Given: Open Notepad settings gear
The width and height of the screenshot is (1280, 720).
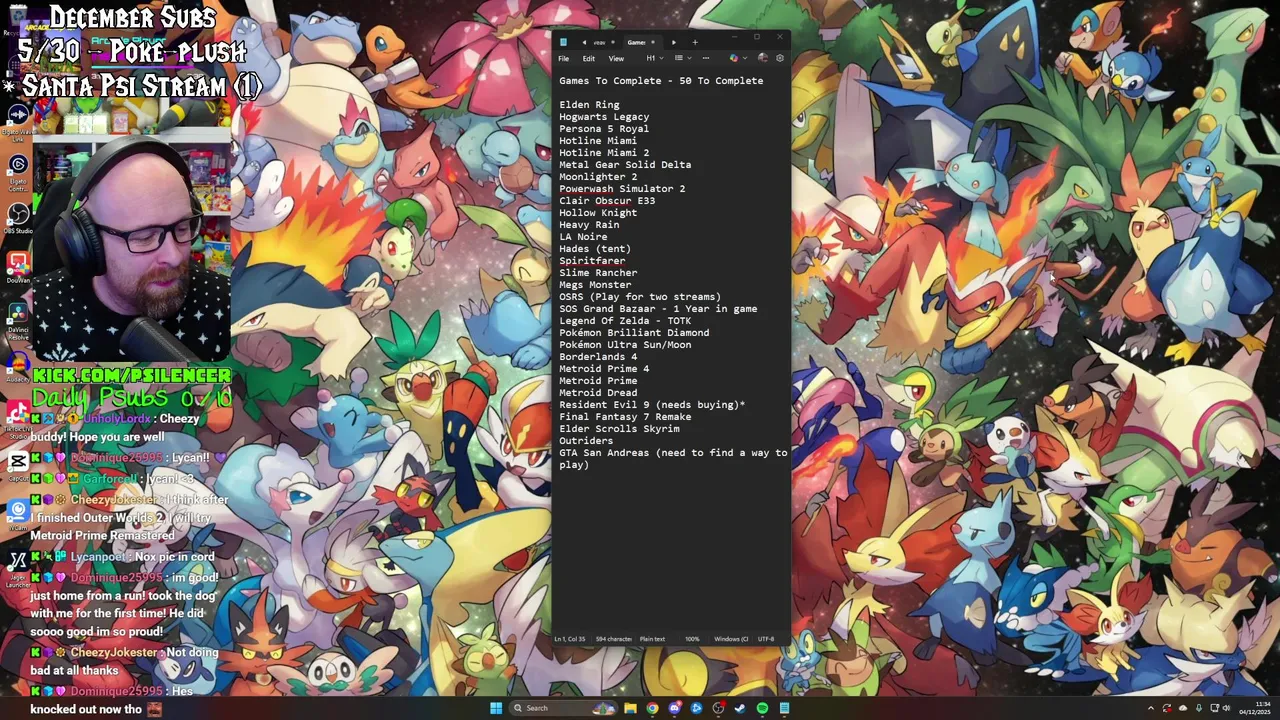Looking at the screenshot, I should (x=780, y=58).
